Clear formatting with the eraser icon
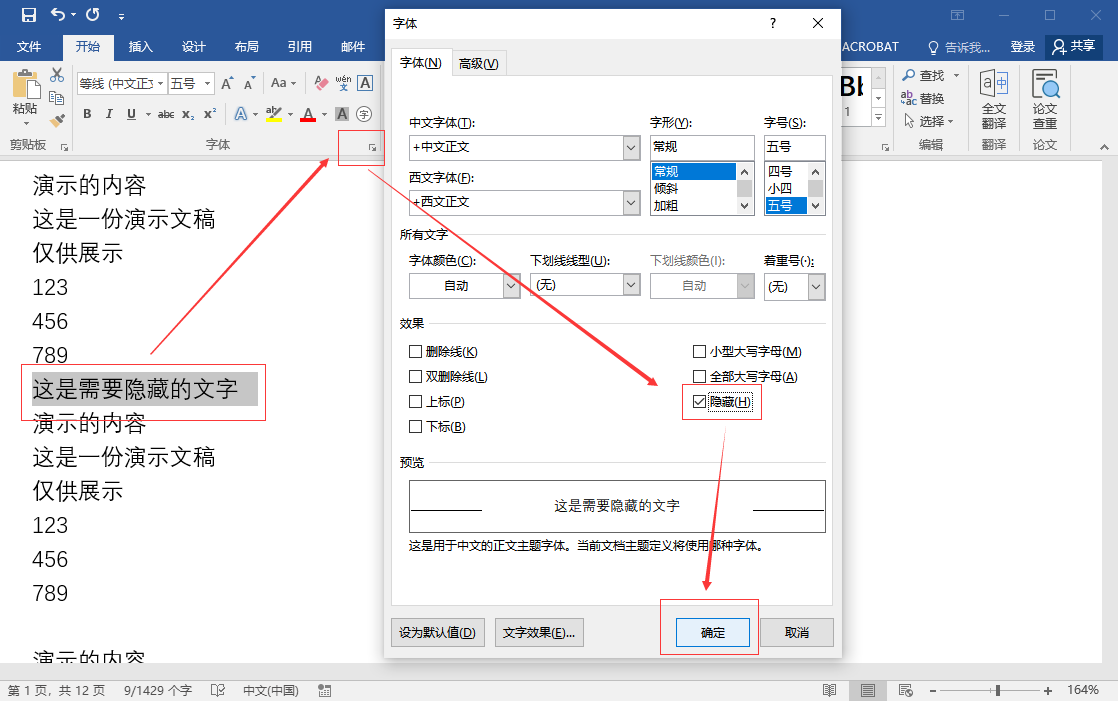This screenshot has height=701, width=1118. point(322,83)
